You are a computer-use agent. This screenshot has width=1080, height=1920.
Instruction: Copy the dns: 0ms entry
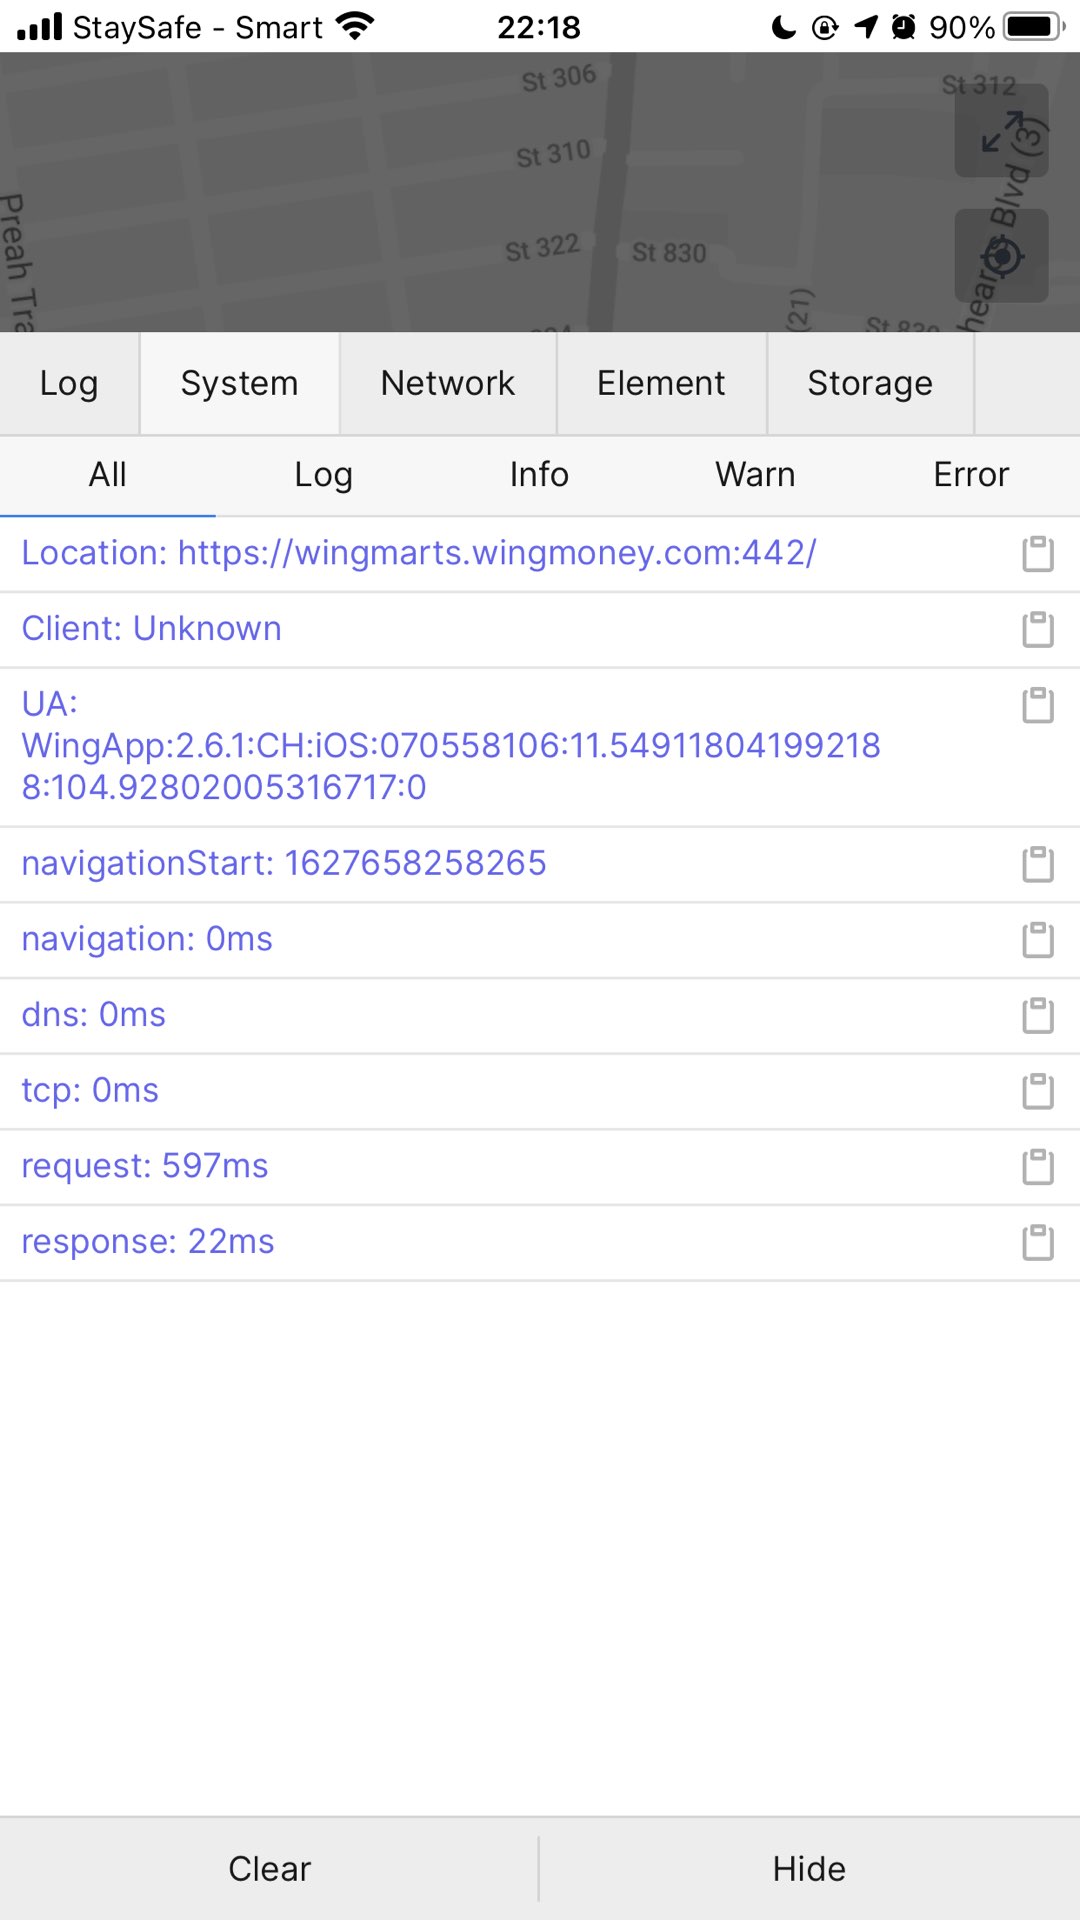tap(1038, 1016)
